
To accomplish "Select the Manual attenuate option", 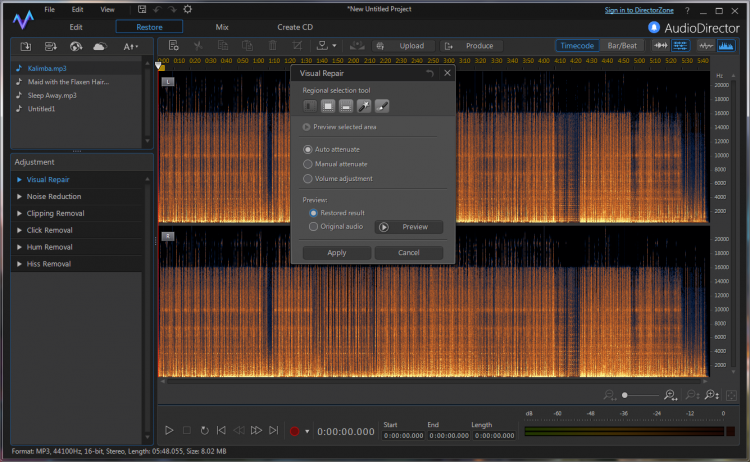I will tap(308, 163).
